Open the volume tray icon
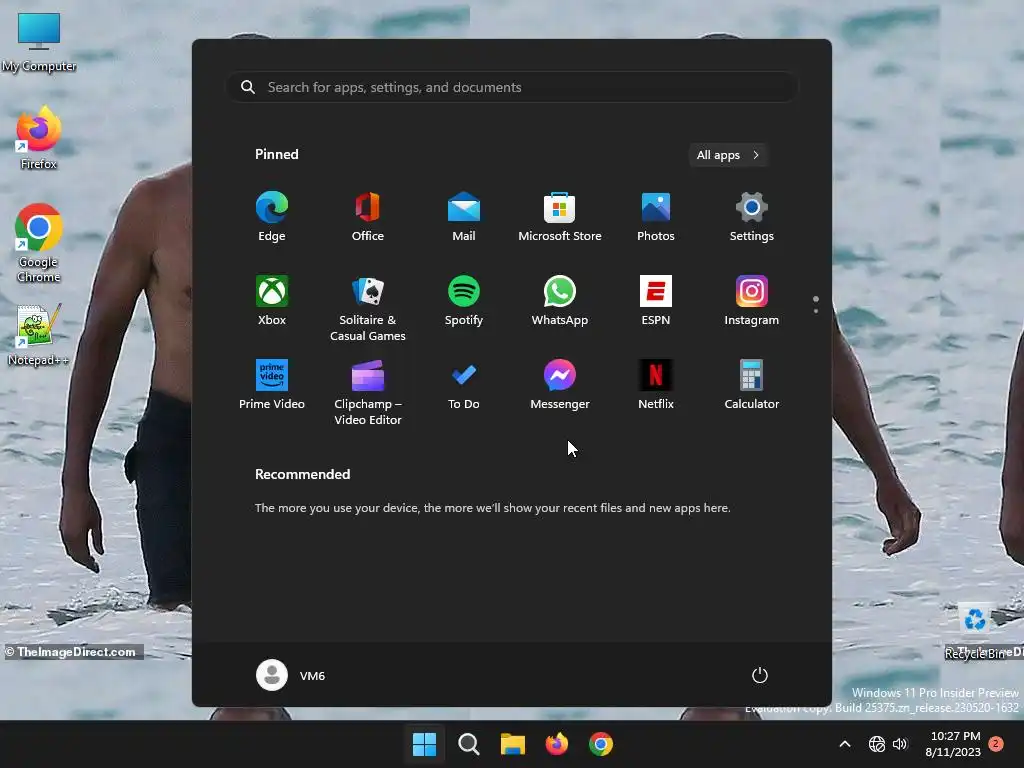The image size is (1024, 768). tap(900, 744)
